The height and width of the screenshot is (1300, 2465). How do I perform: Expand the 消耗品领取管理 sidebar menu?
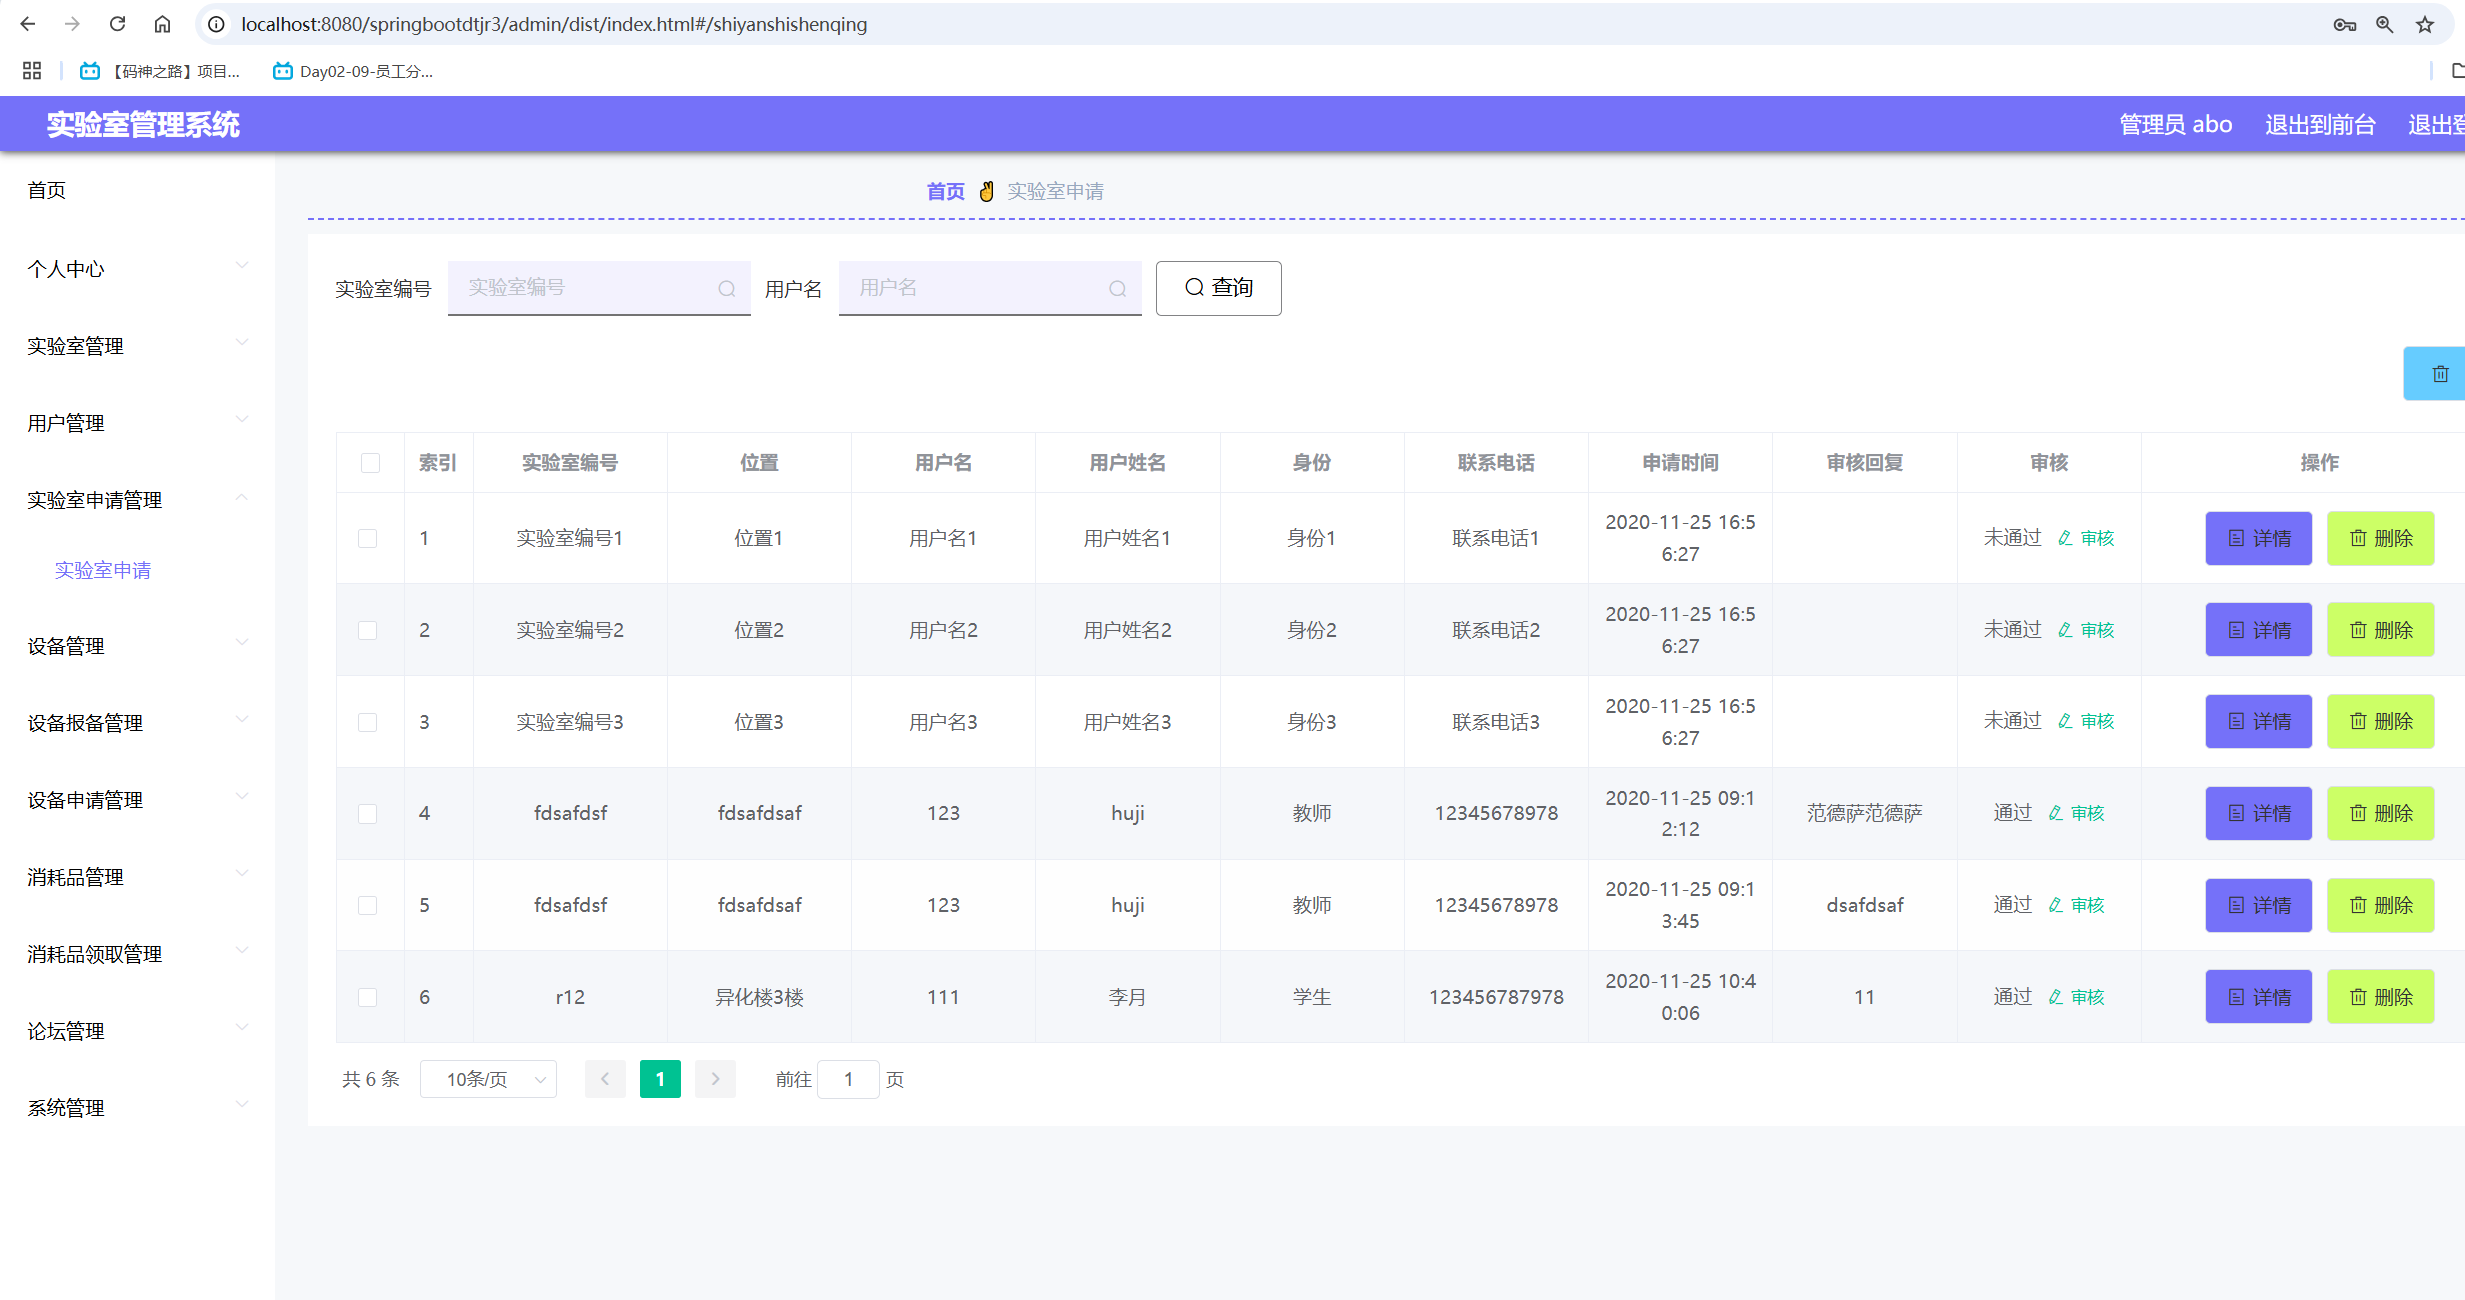[x=137, y=953]
